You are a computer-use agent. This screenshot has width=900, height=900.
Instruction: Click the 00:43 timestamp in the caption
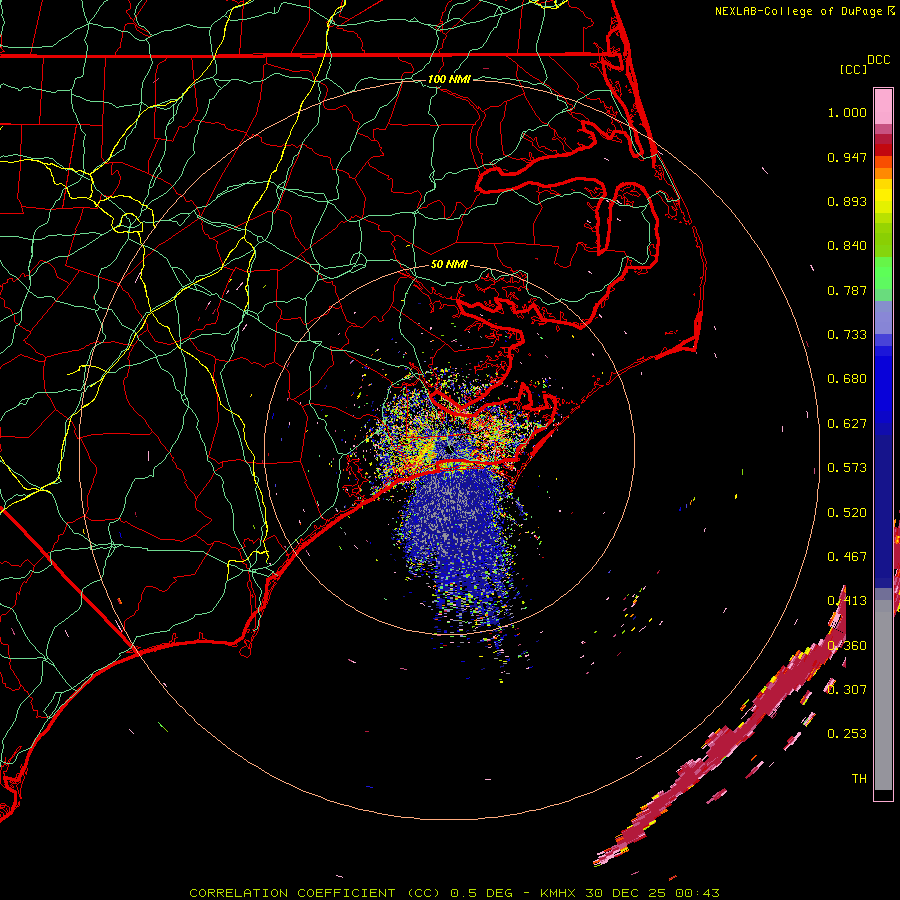click(x=697, y=893)
